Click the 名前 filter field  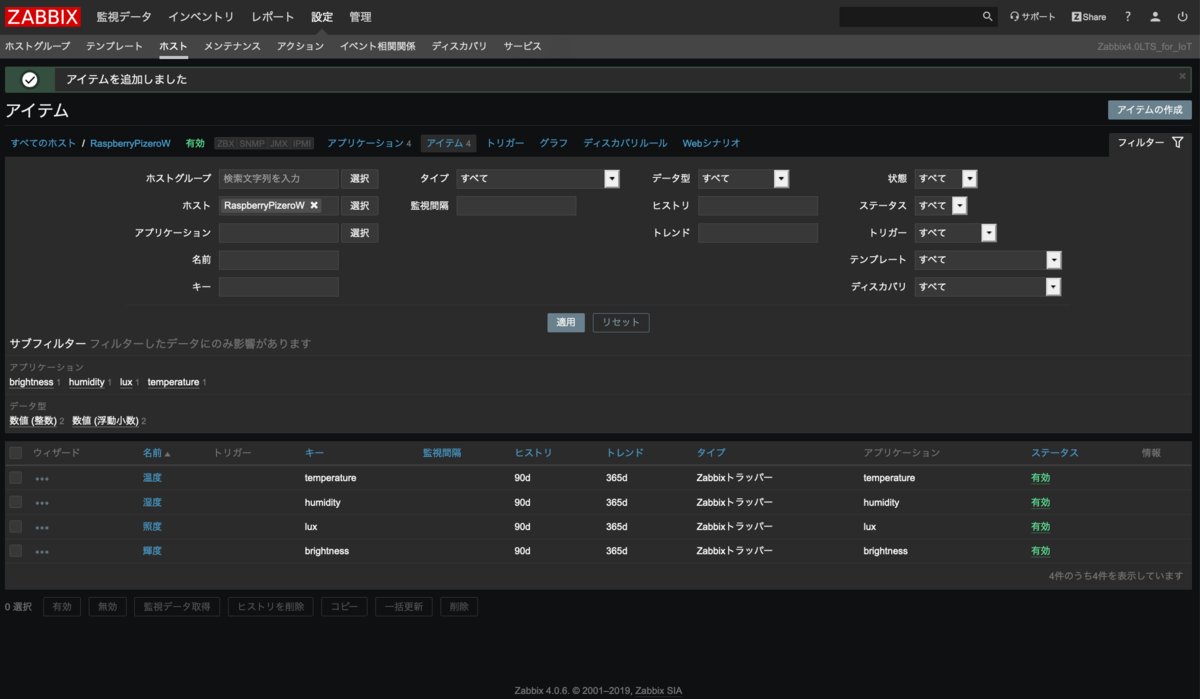point(279,260)
